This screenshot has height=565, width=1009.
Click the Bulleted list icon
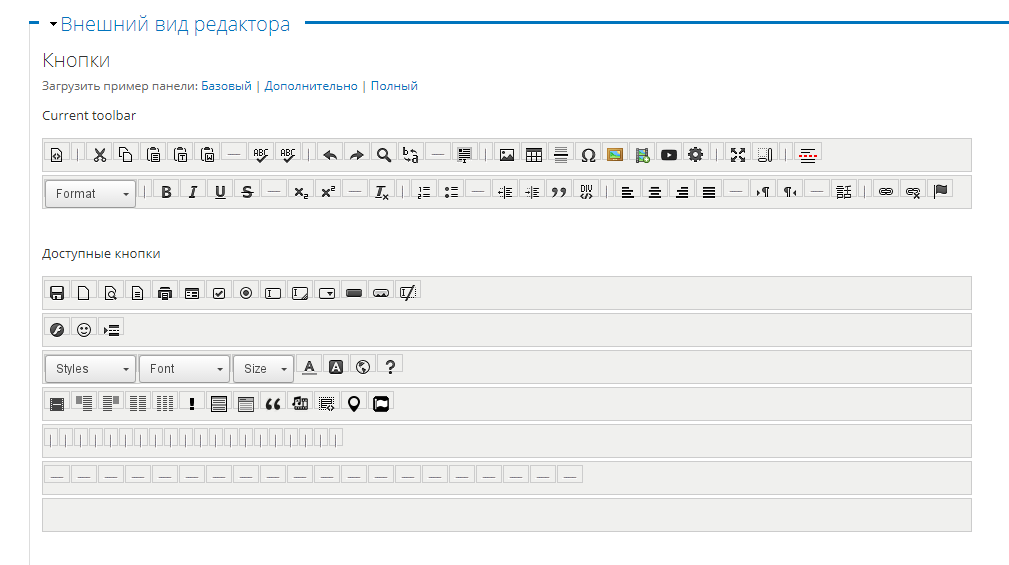pos(451,192)
